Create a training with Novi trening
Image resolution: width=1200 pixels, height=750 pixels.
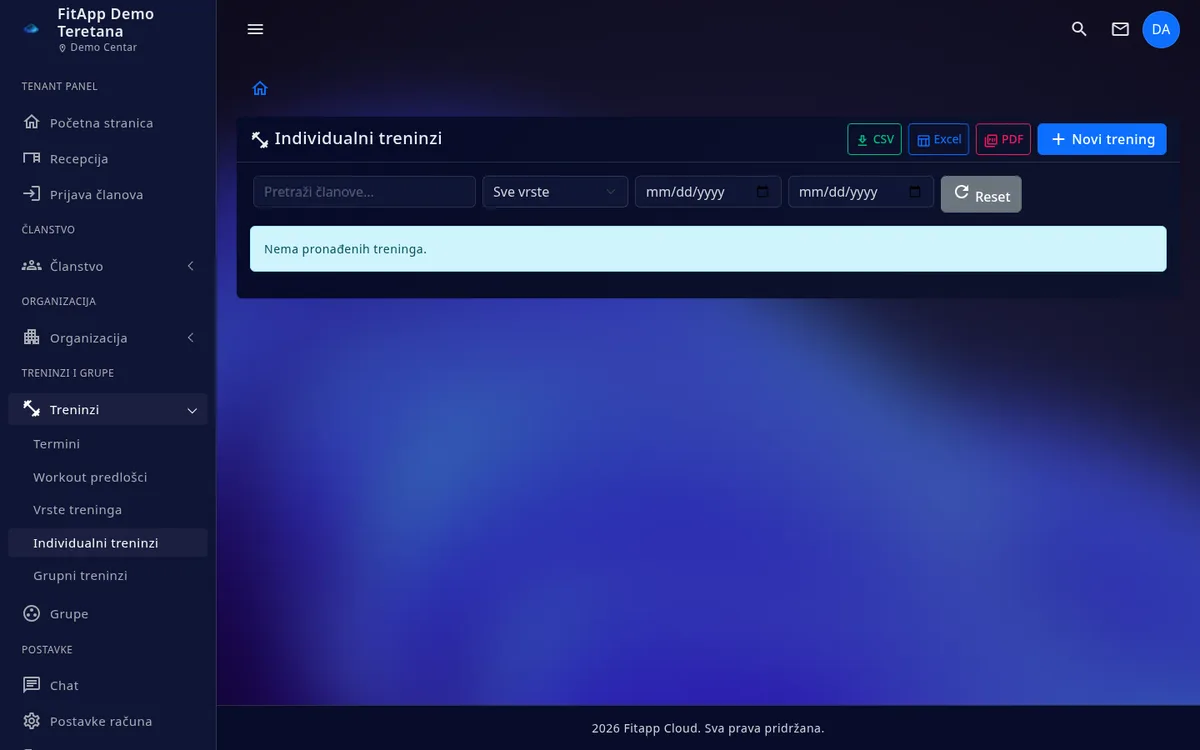pyautogui.click(x=1102, y=139)
